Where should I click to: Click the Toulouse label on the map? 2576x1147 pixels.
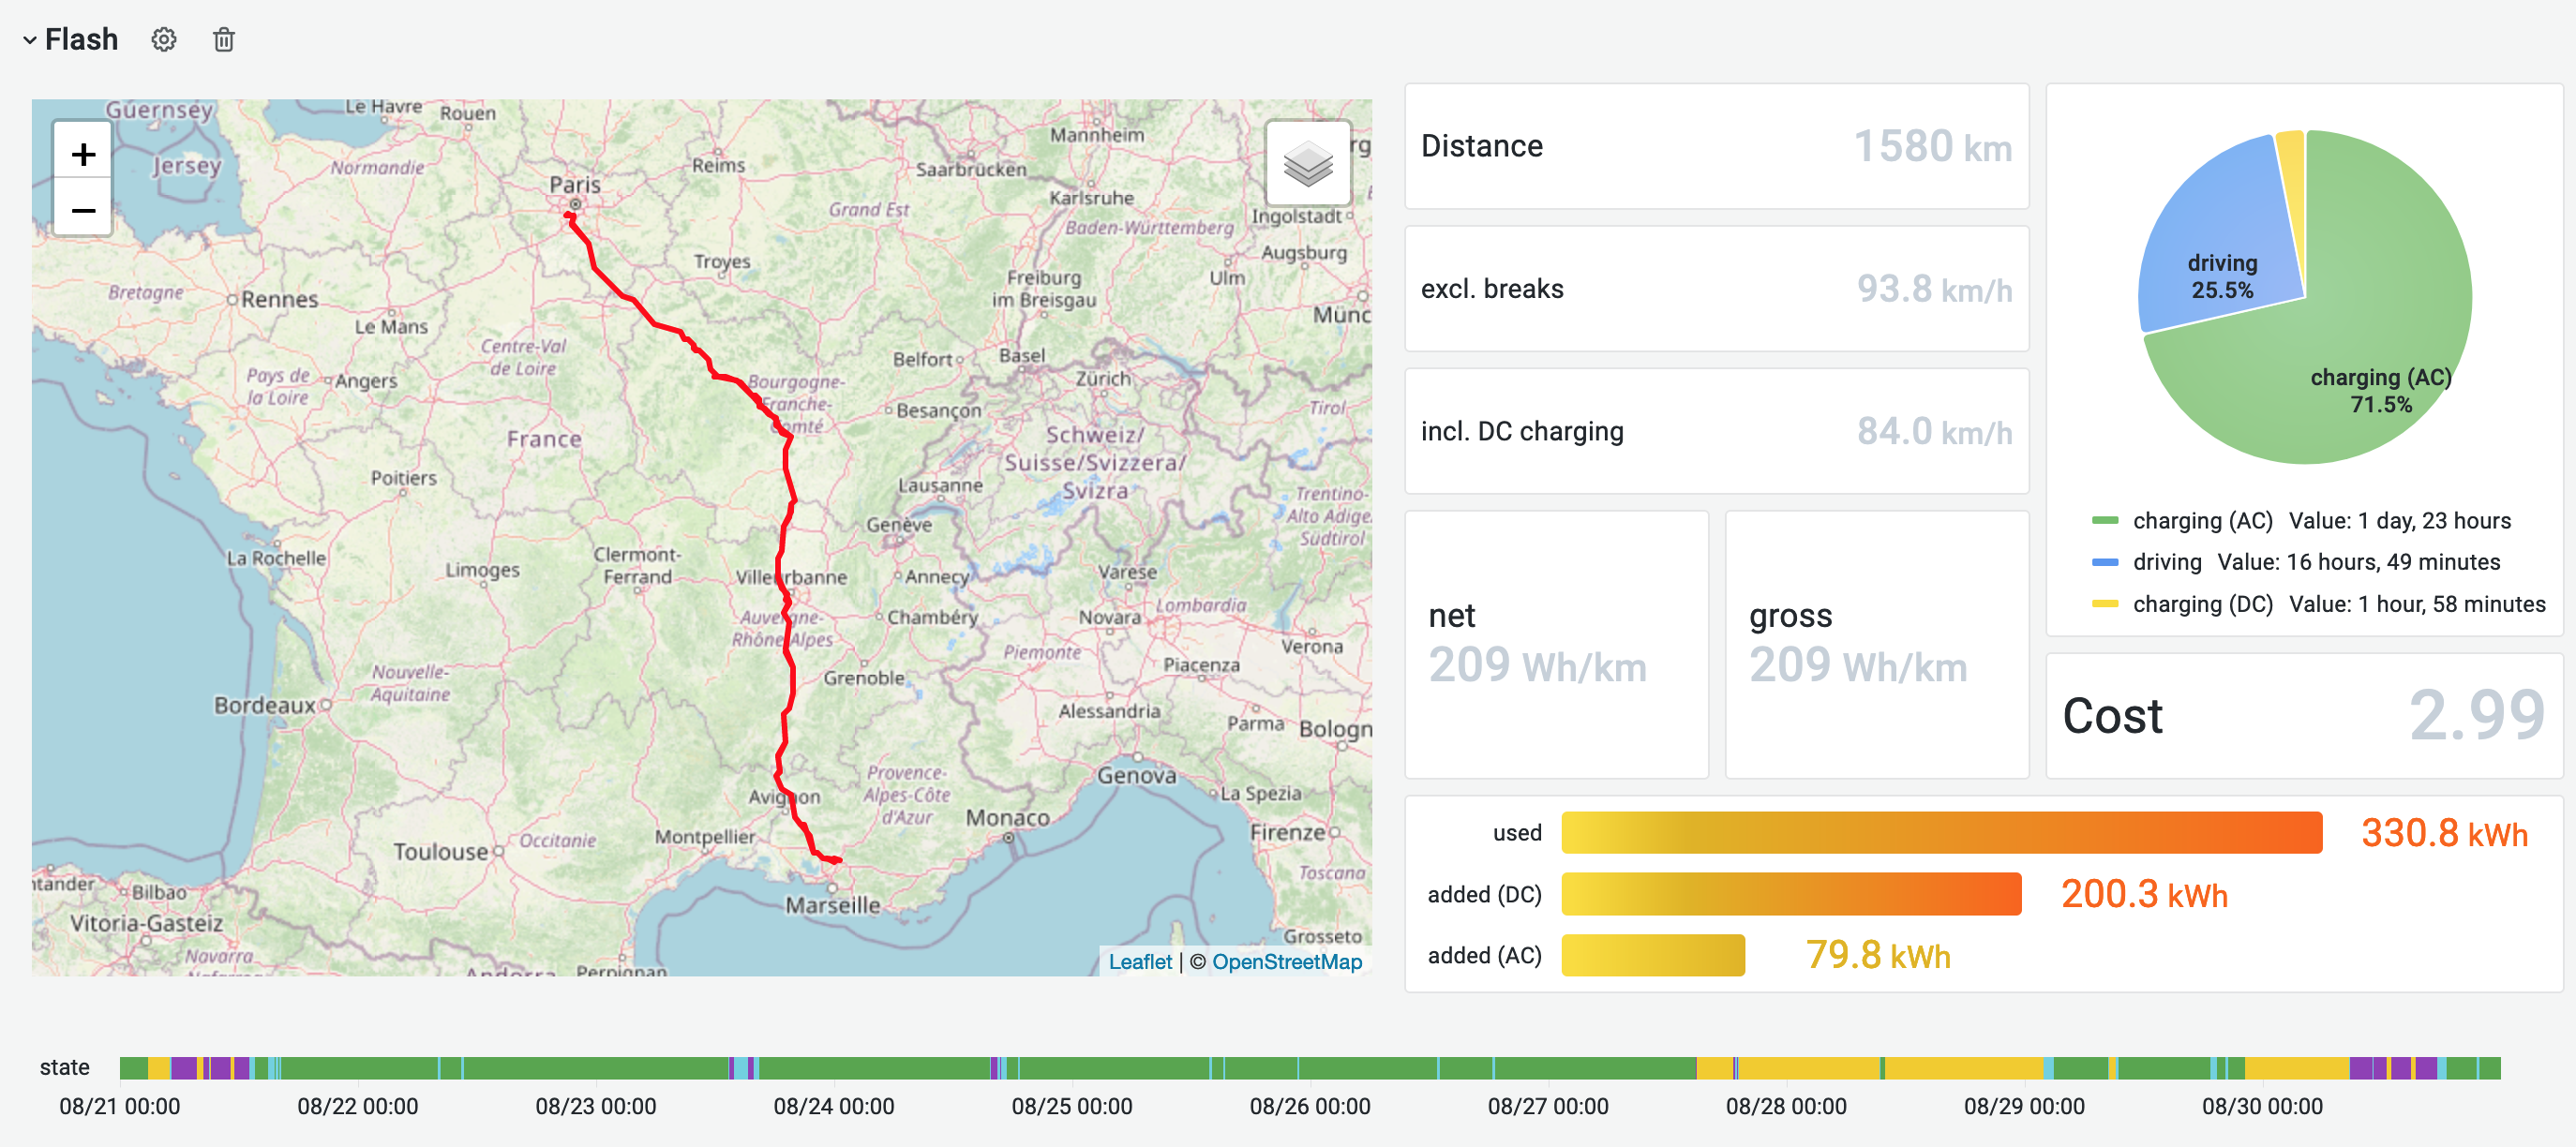(441, 851)
